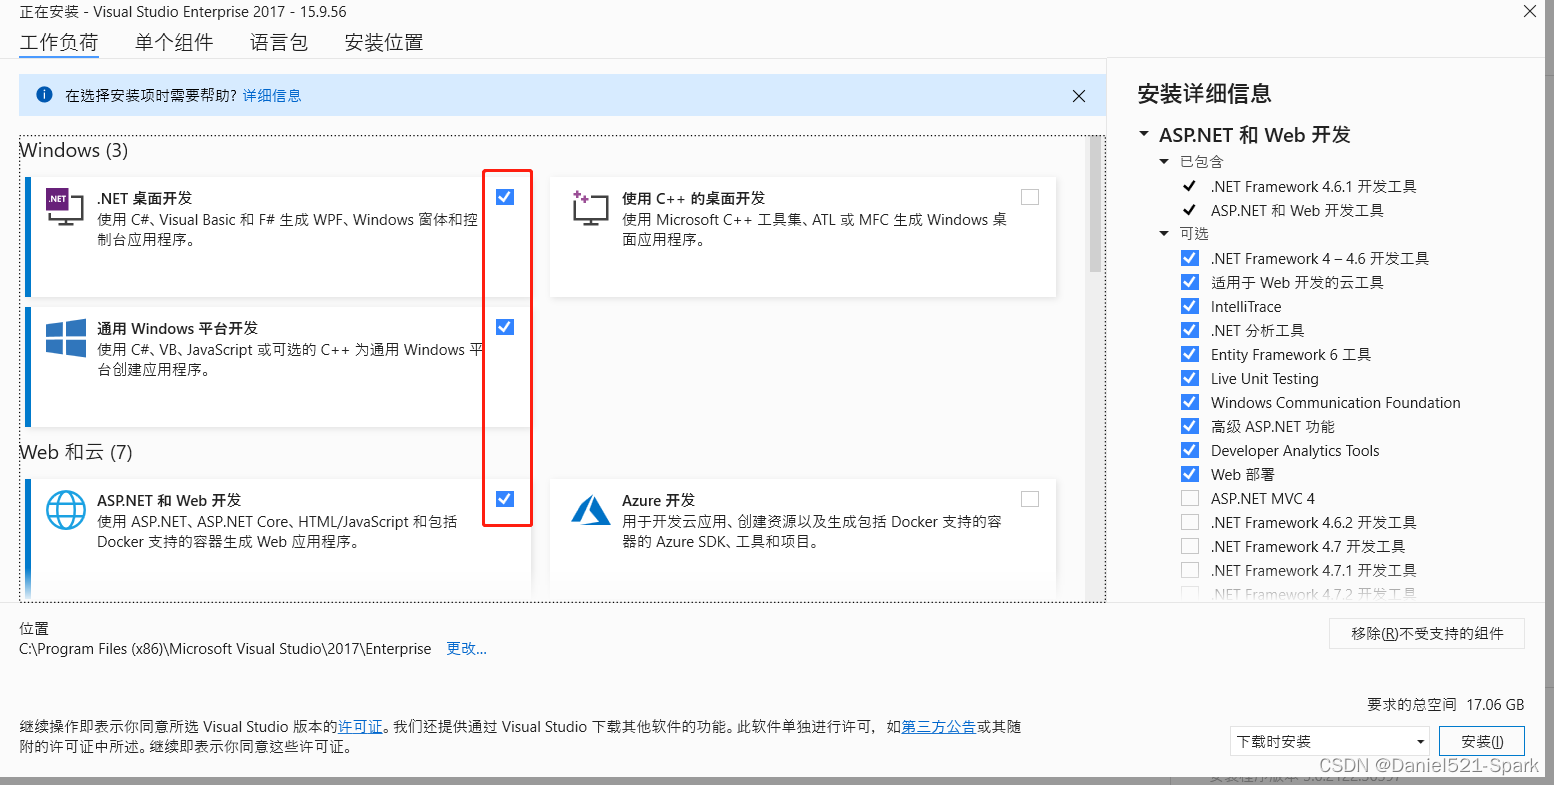Select the 使用 C++ 的桌面开发 workload title
The width and height of the screenshot is (1554, 785).
click(x=693, y=198)
